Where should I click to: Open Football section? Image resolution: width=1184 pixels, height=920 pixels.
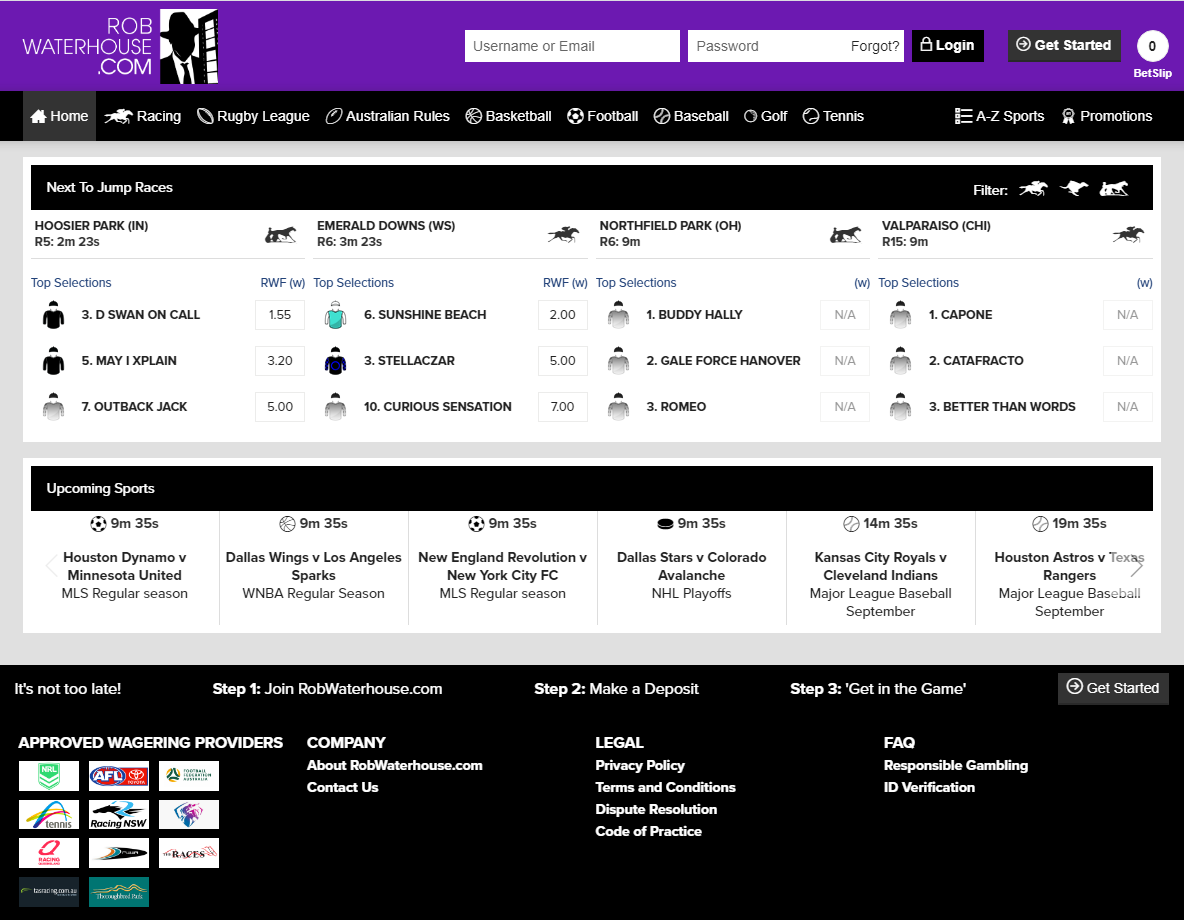603,116
